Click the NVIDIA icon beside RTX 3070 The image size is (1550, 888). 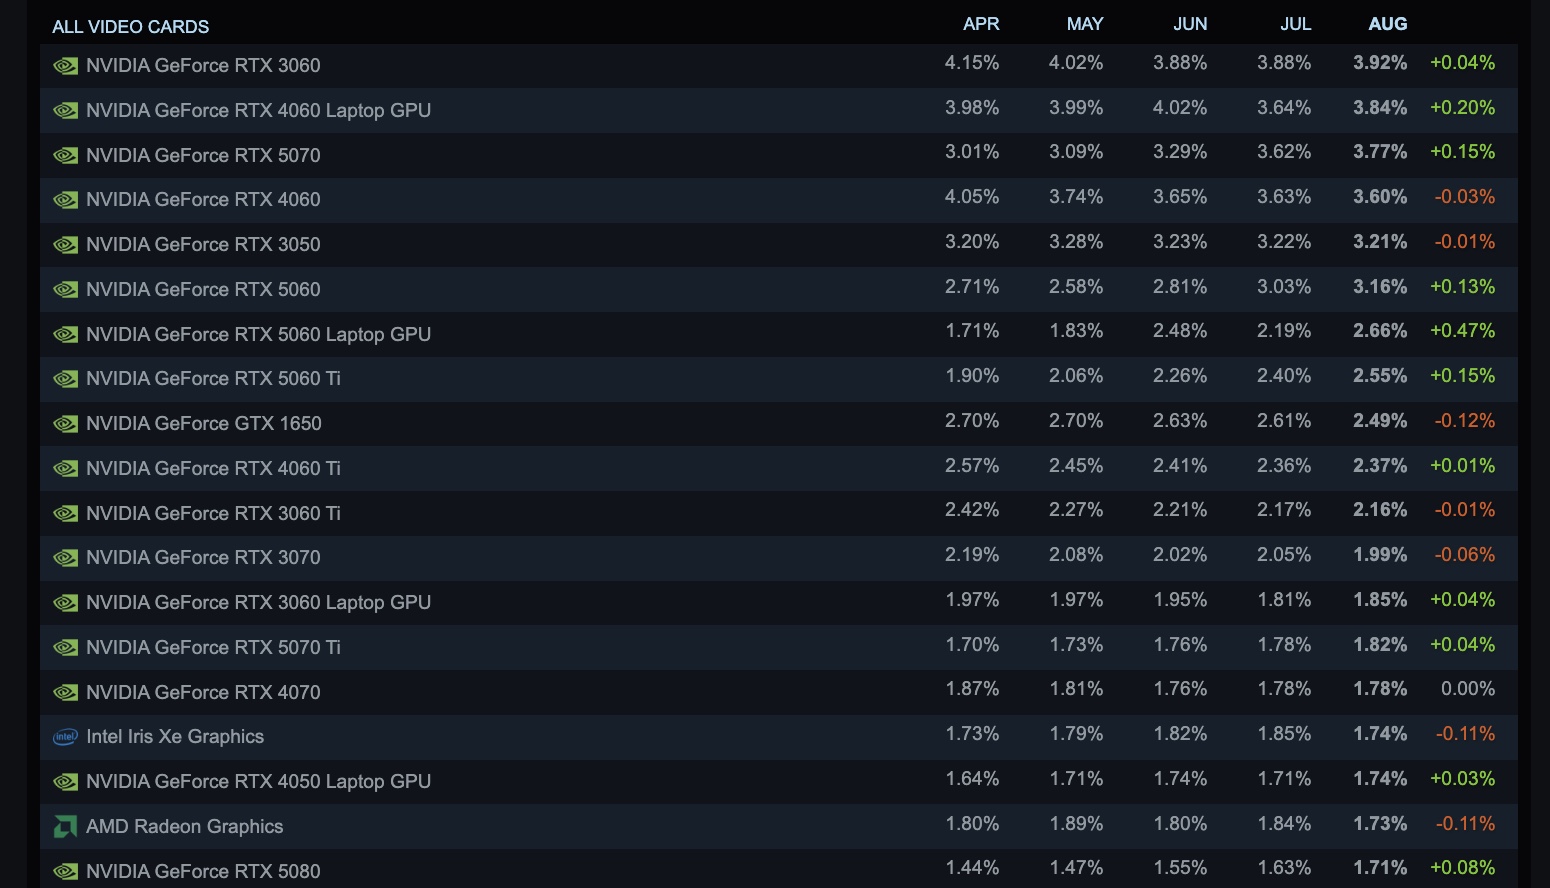(x=65, y=558)
